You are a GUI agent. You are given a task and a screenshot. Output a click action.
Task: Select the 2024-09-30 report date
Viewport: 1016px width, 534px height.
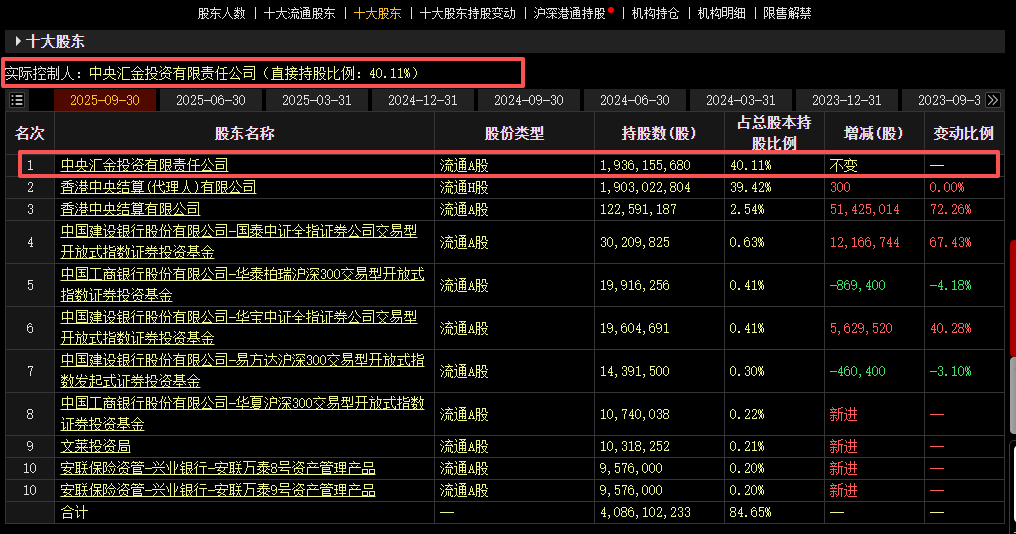(529, 100)
